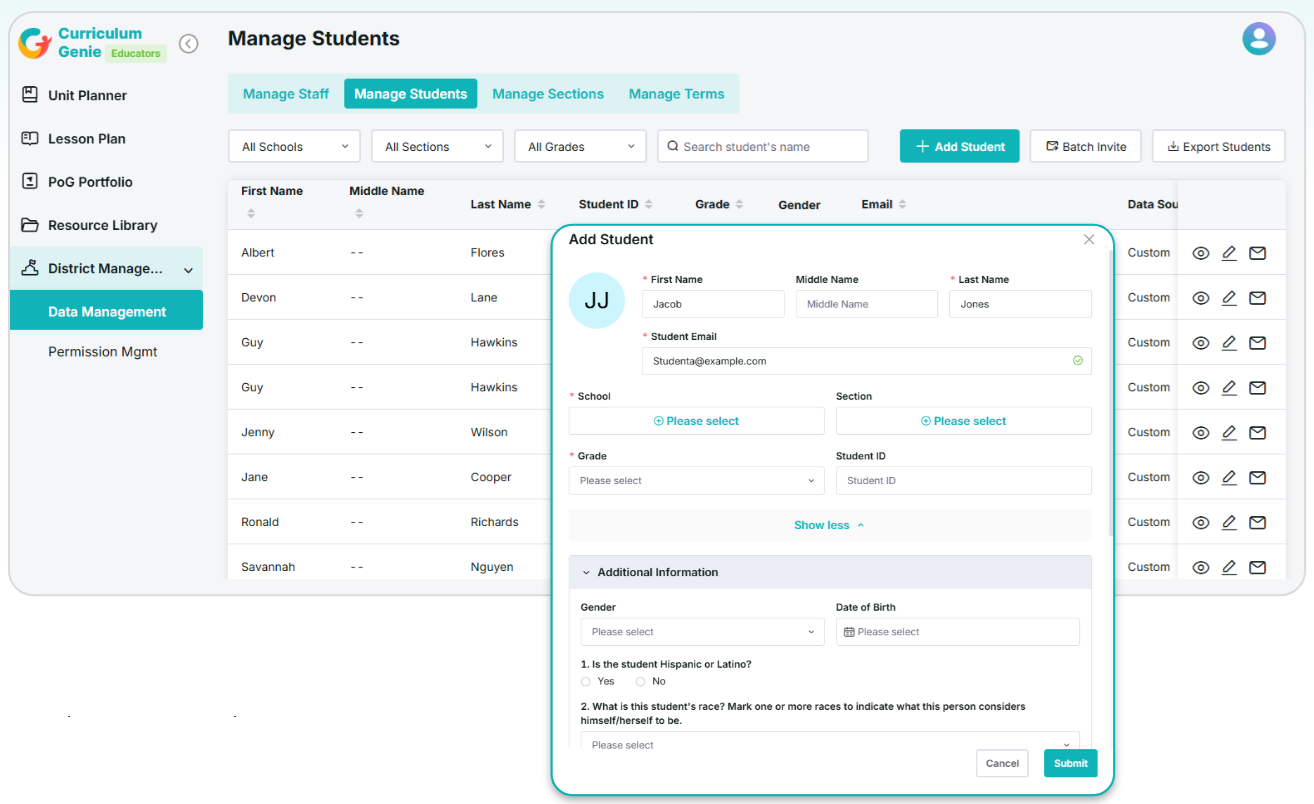Open the Date of Birth picker
The image size is (1314, 804).
tap(958, 632)
